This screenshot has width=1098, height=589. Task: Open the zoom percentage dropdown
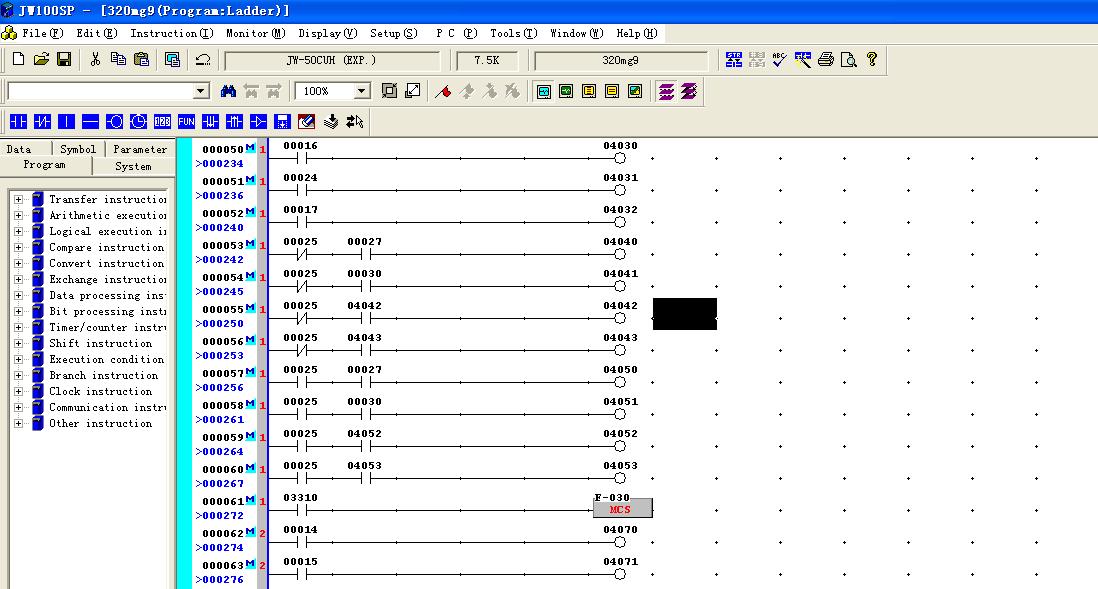pos(362,91)
